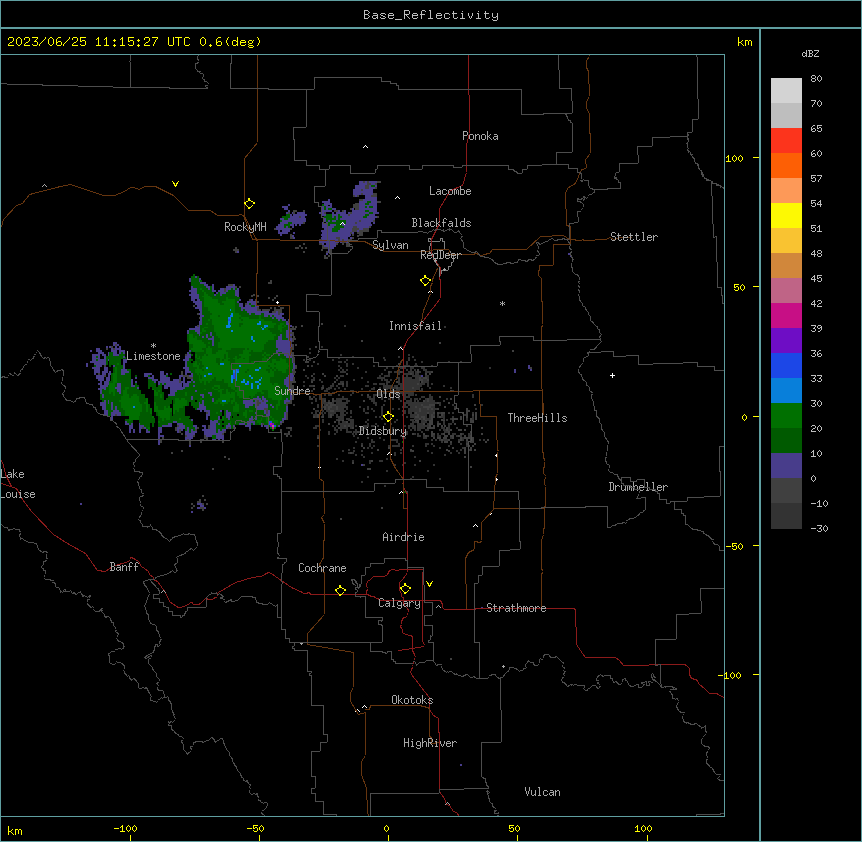Click the Okotoks town label
This screenshot has height=842, width=862.
(412, 700)
